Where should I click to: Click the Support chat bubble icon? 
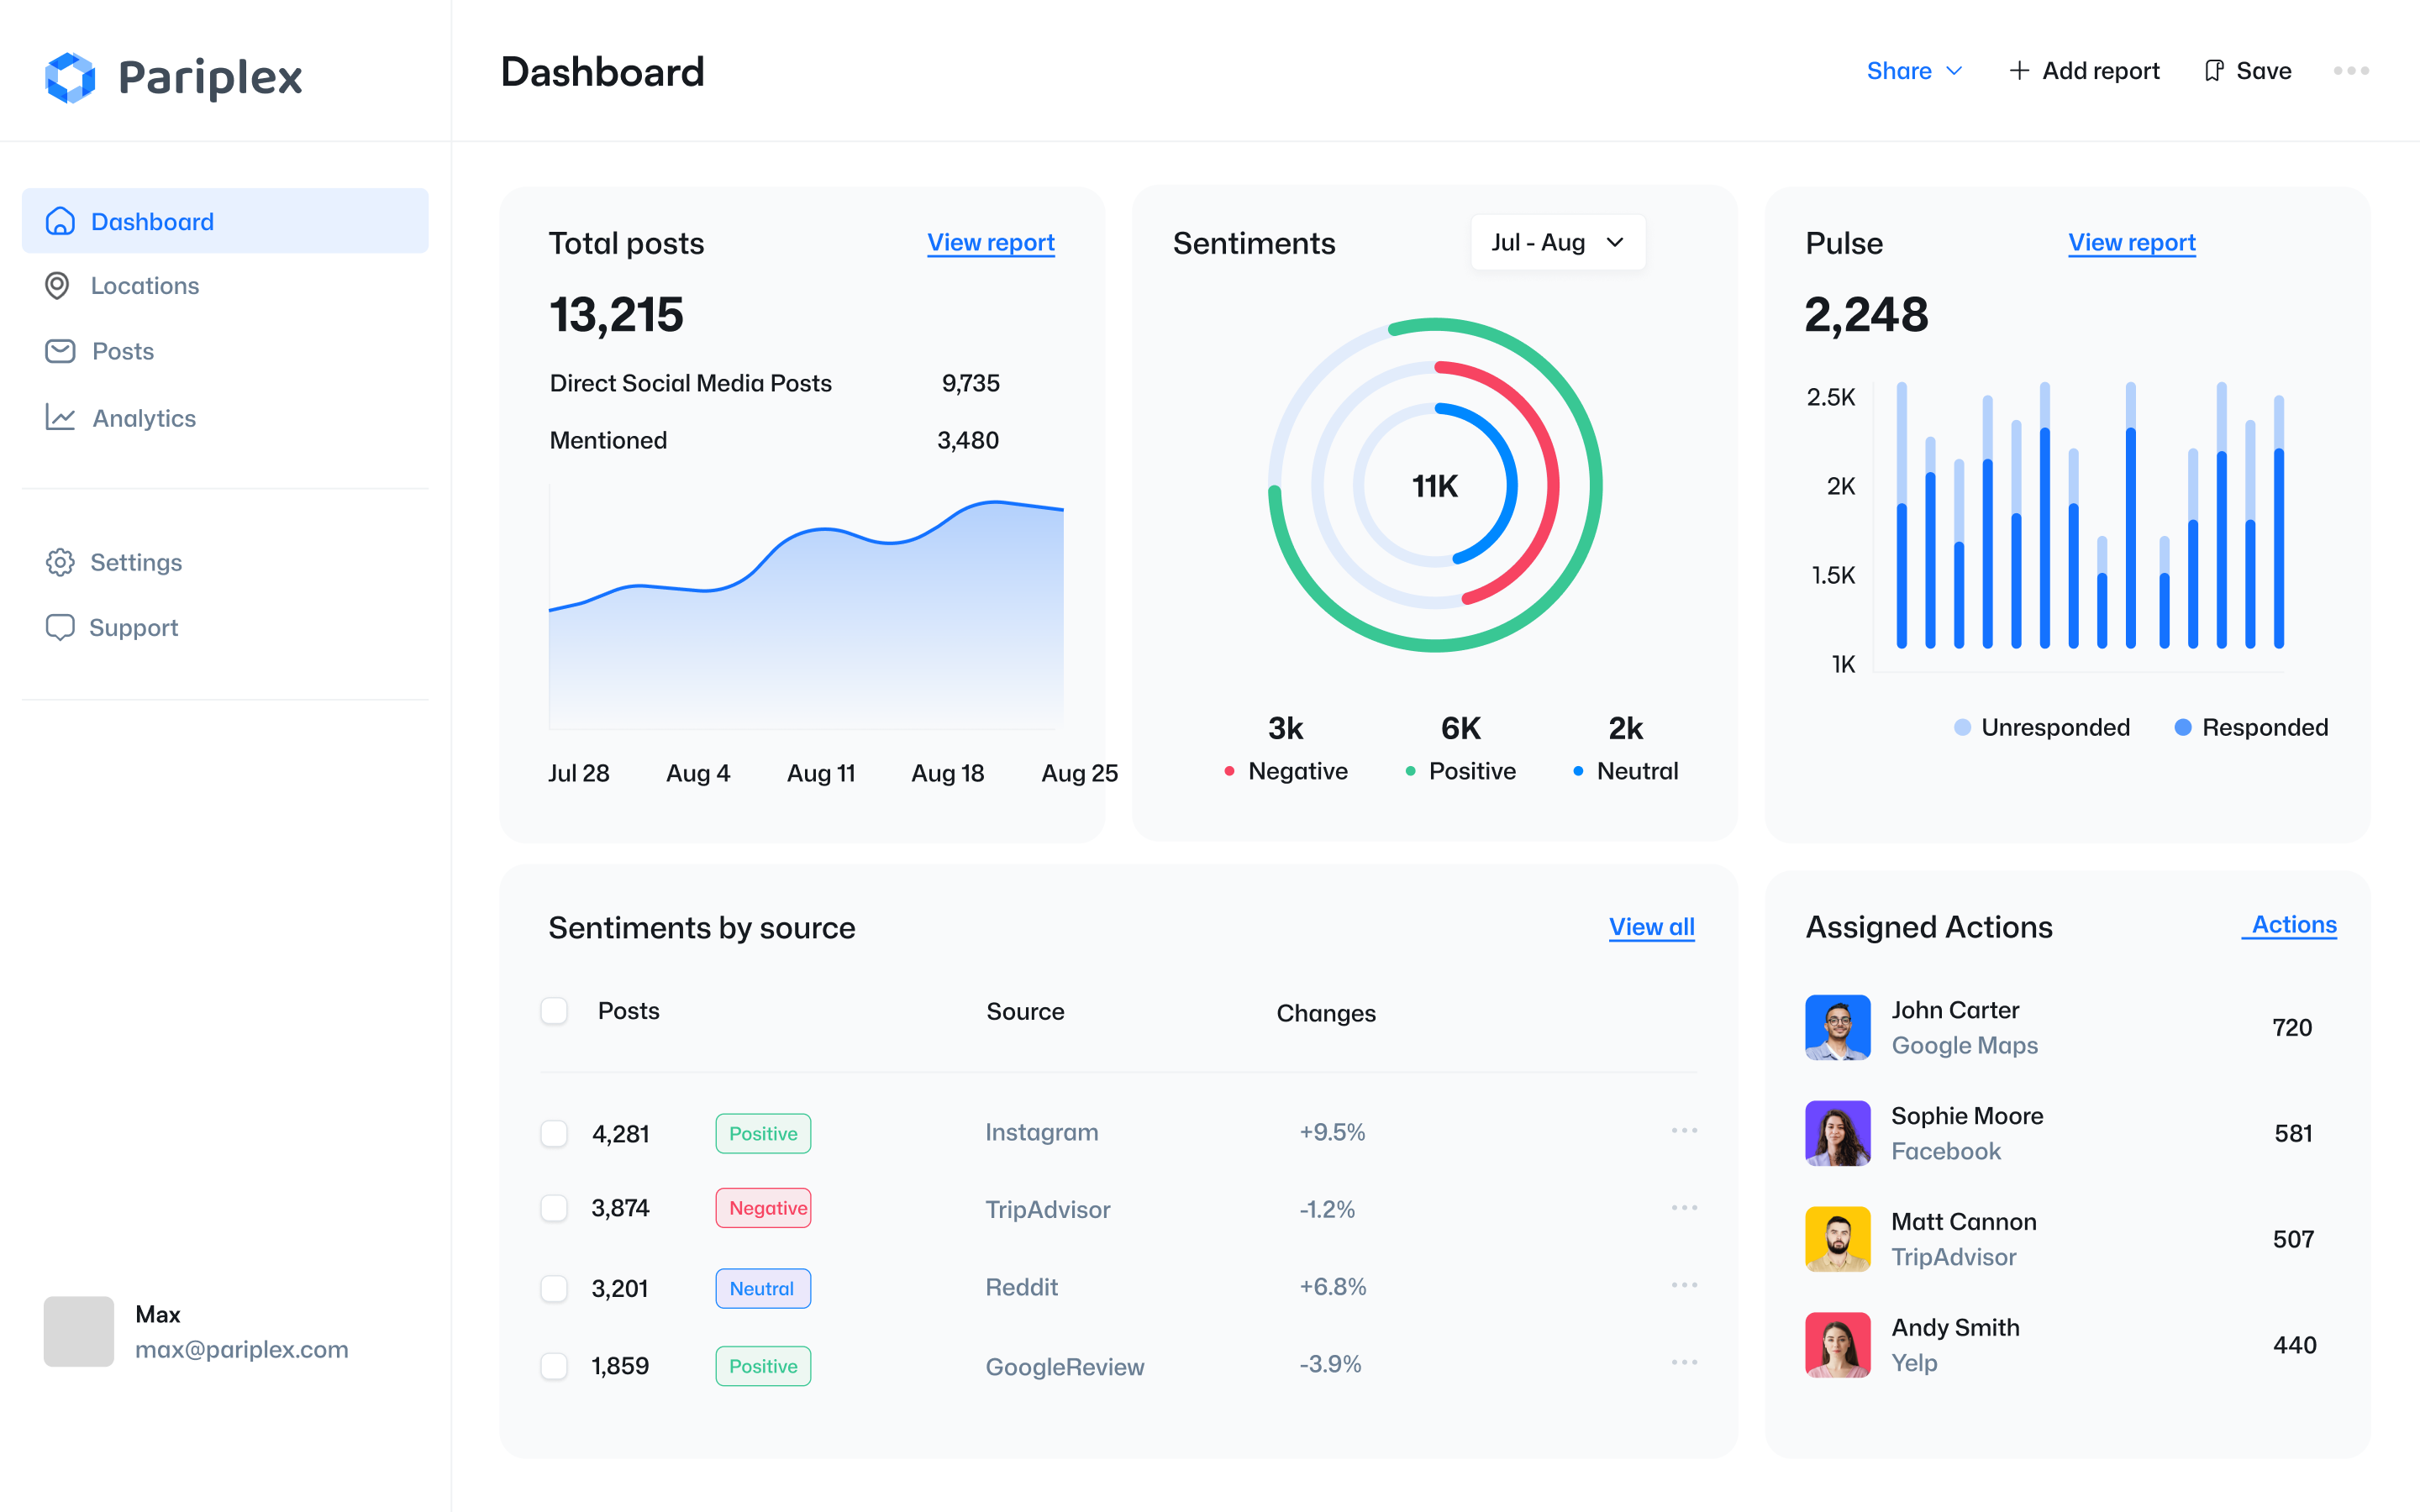[x=60, y=627]
